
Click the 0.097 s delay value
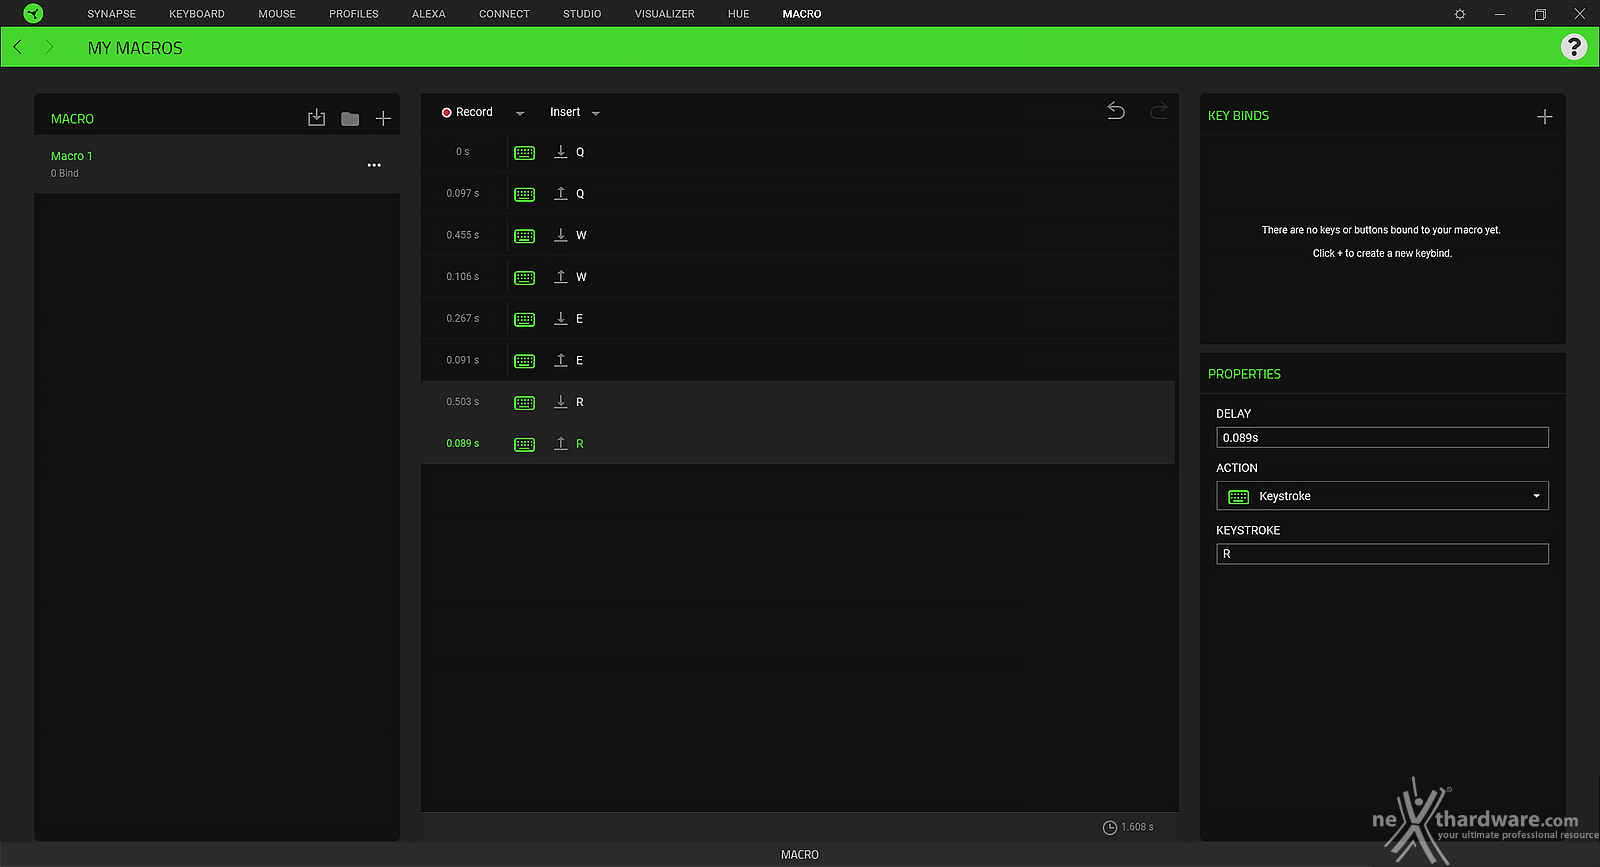tap(463, 193)
